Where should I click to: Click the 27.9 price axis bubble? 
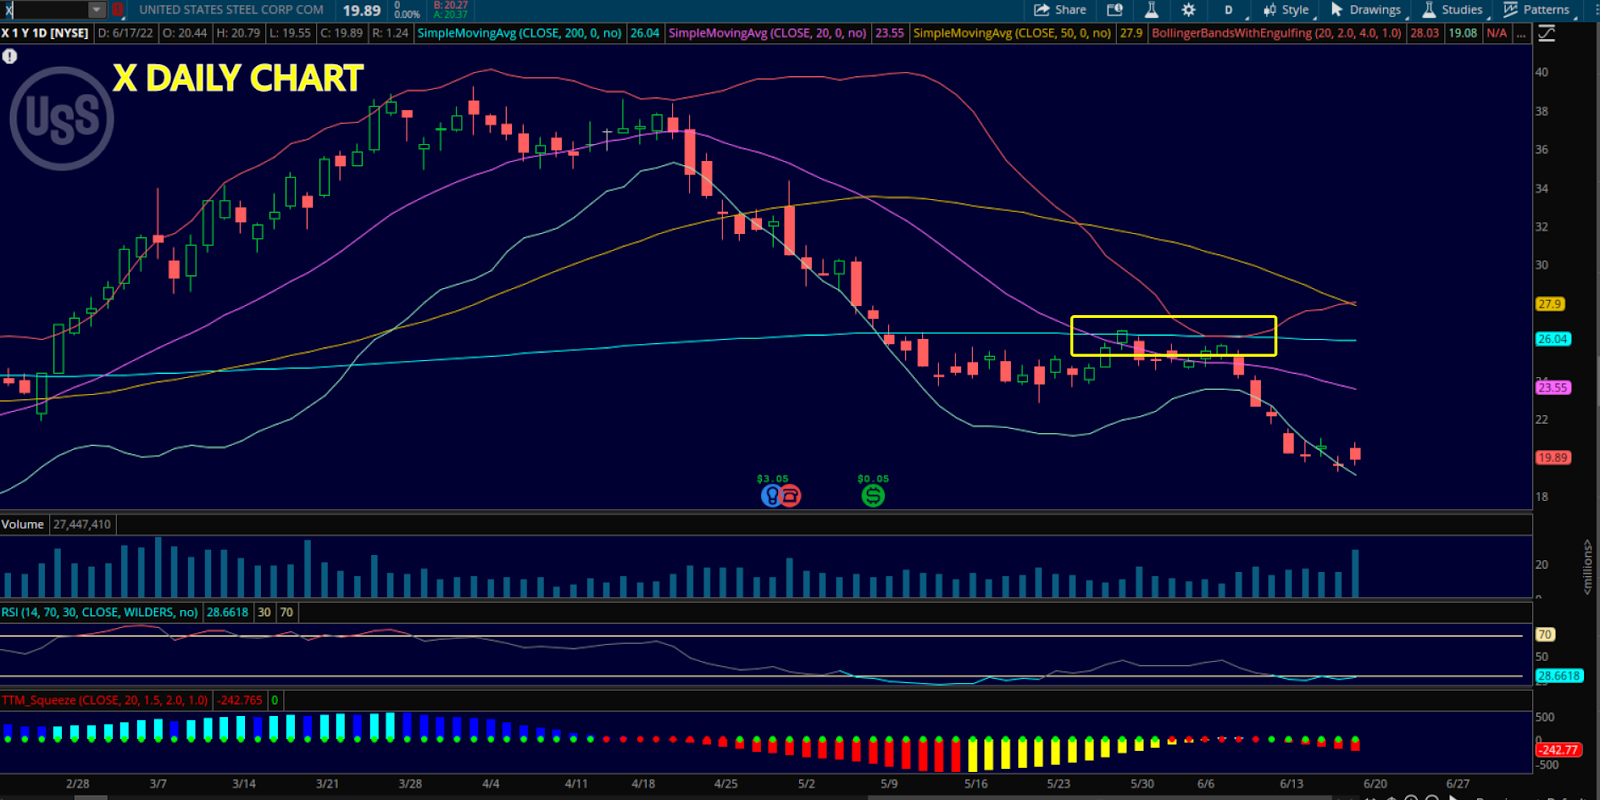tap(1549, 304)
